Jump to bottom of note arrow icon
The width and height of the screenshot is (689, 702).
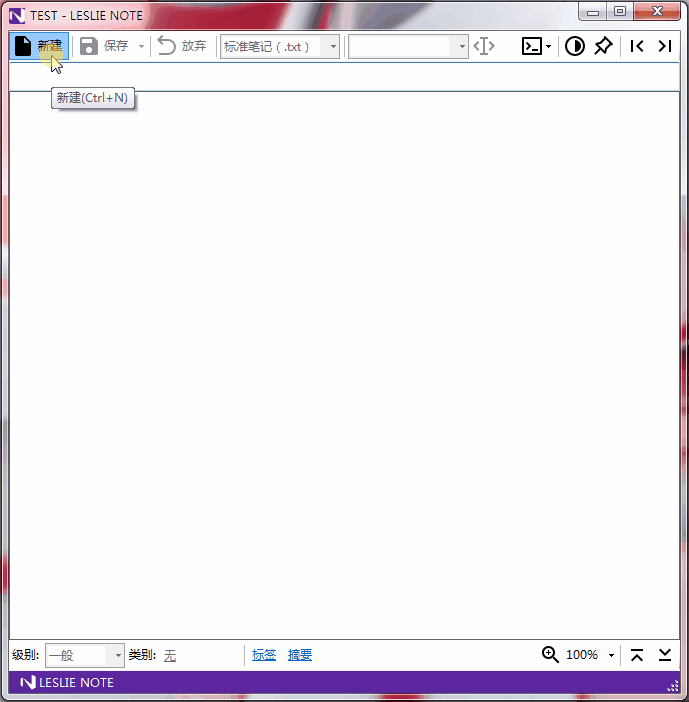click(665, 655)
